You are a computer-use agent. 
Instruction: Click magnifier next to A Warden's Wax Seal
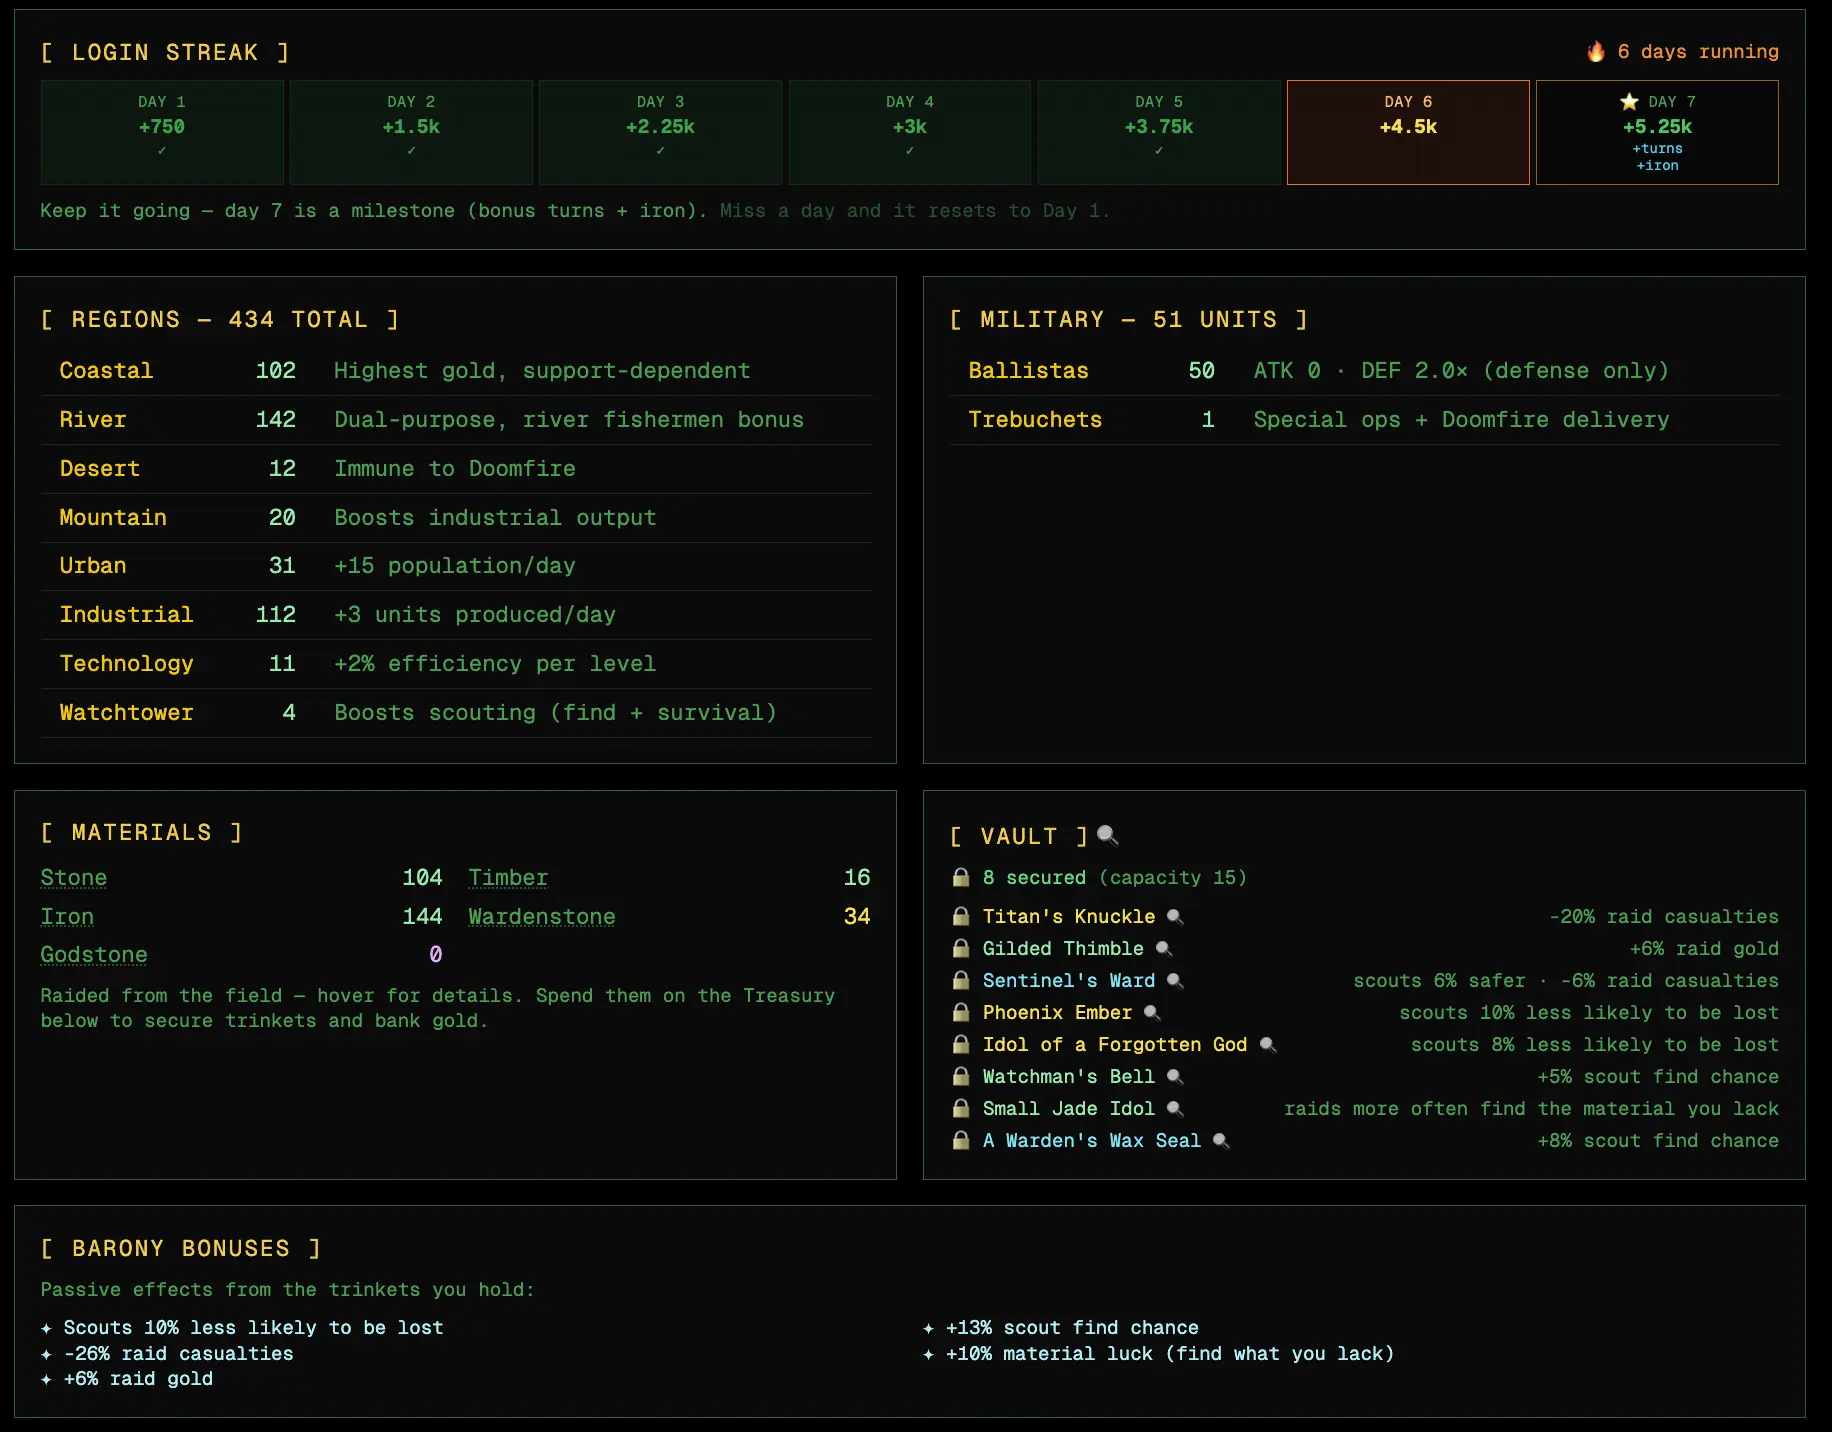pyautogui.click(x=1221, y=1141)
